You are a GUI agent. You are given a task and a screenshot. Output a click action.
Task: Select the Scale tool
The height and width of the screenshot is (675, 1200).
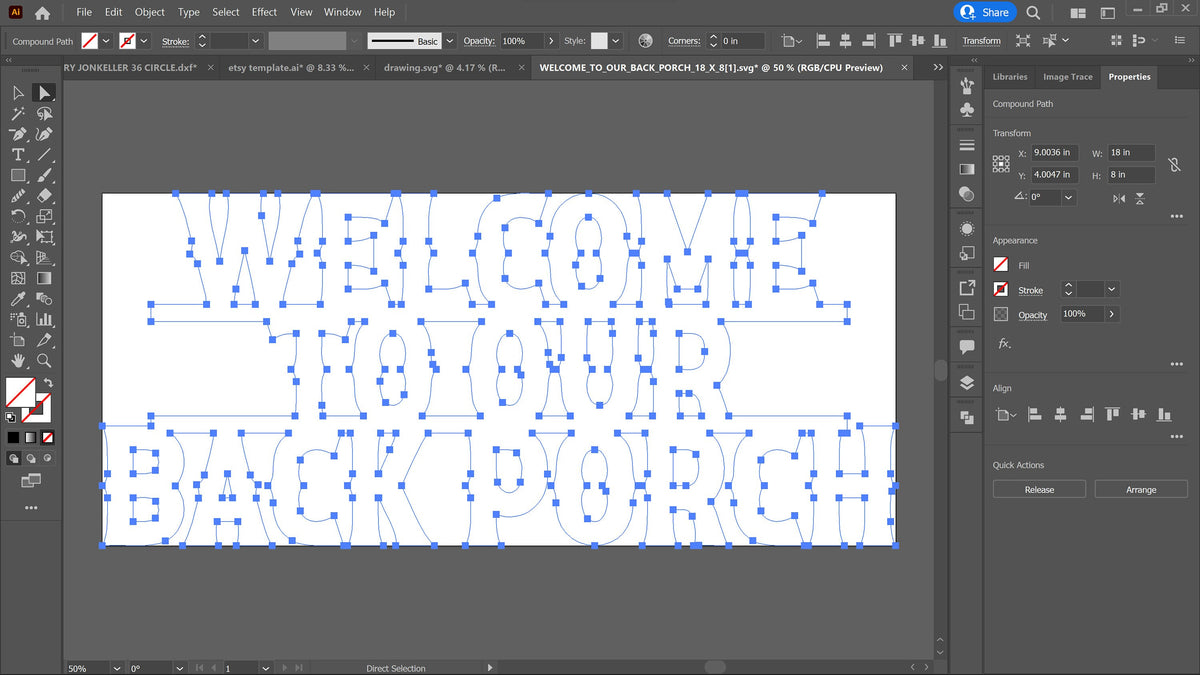coord(44,216)
